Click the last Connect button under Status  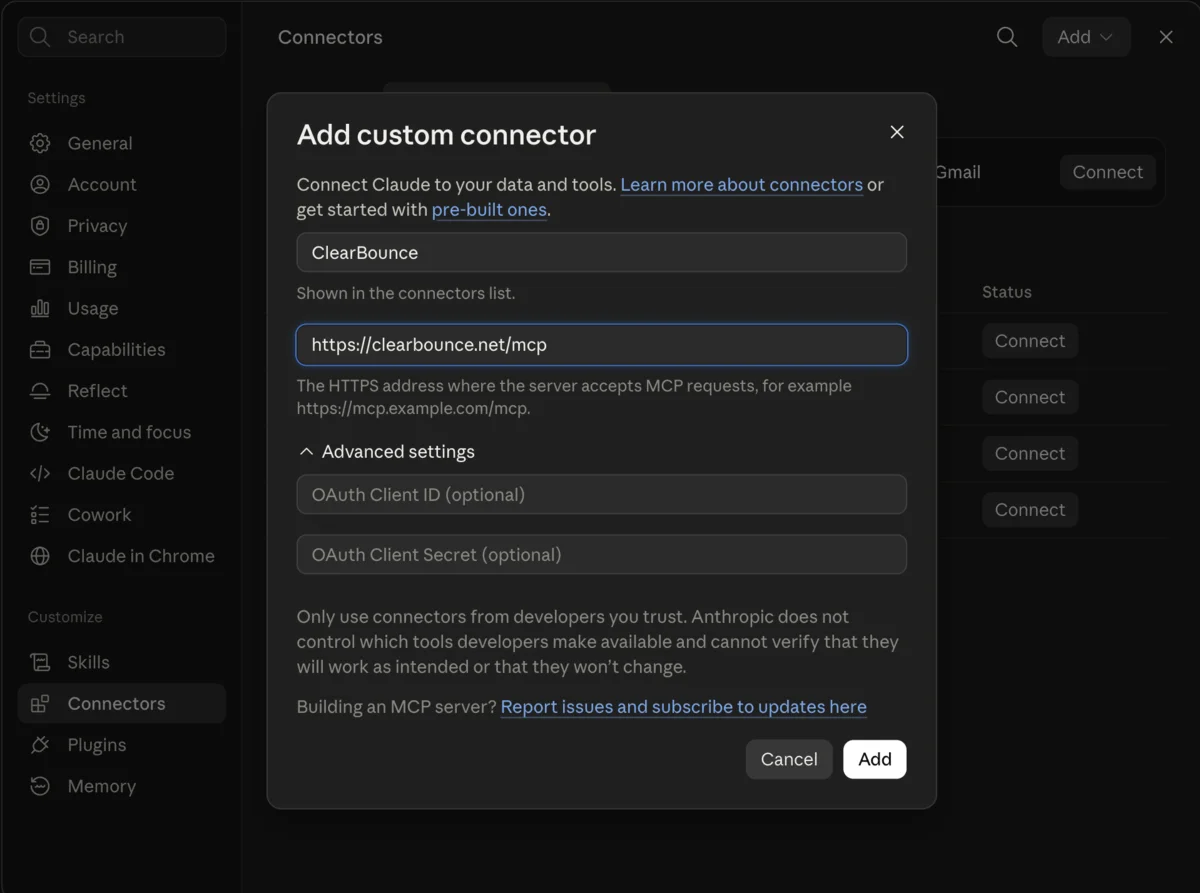pos(1030,509)
